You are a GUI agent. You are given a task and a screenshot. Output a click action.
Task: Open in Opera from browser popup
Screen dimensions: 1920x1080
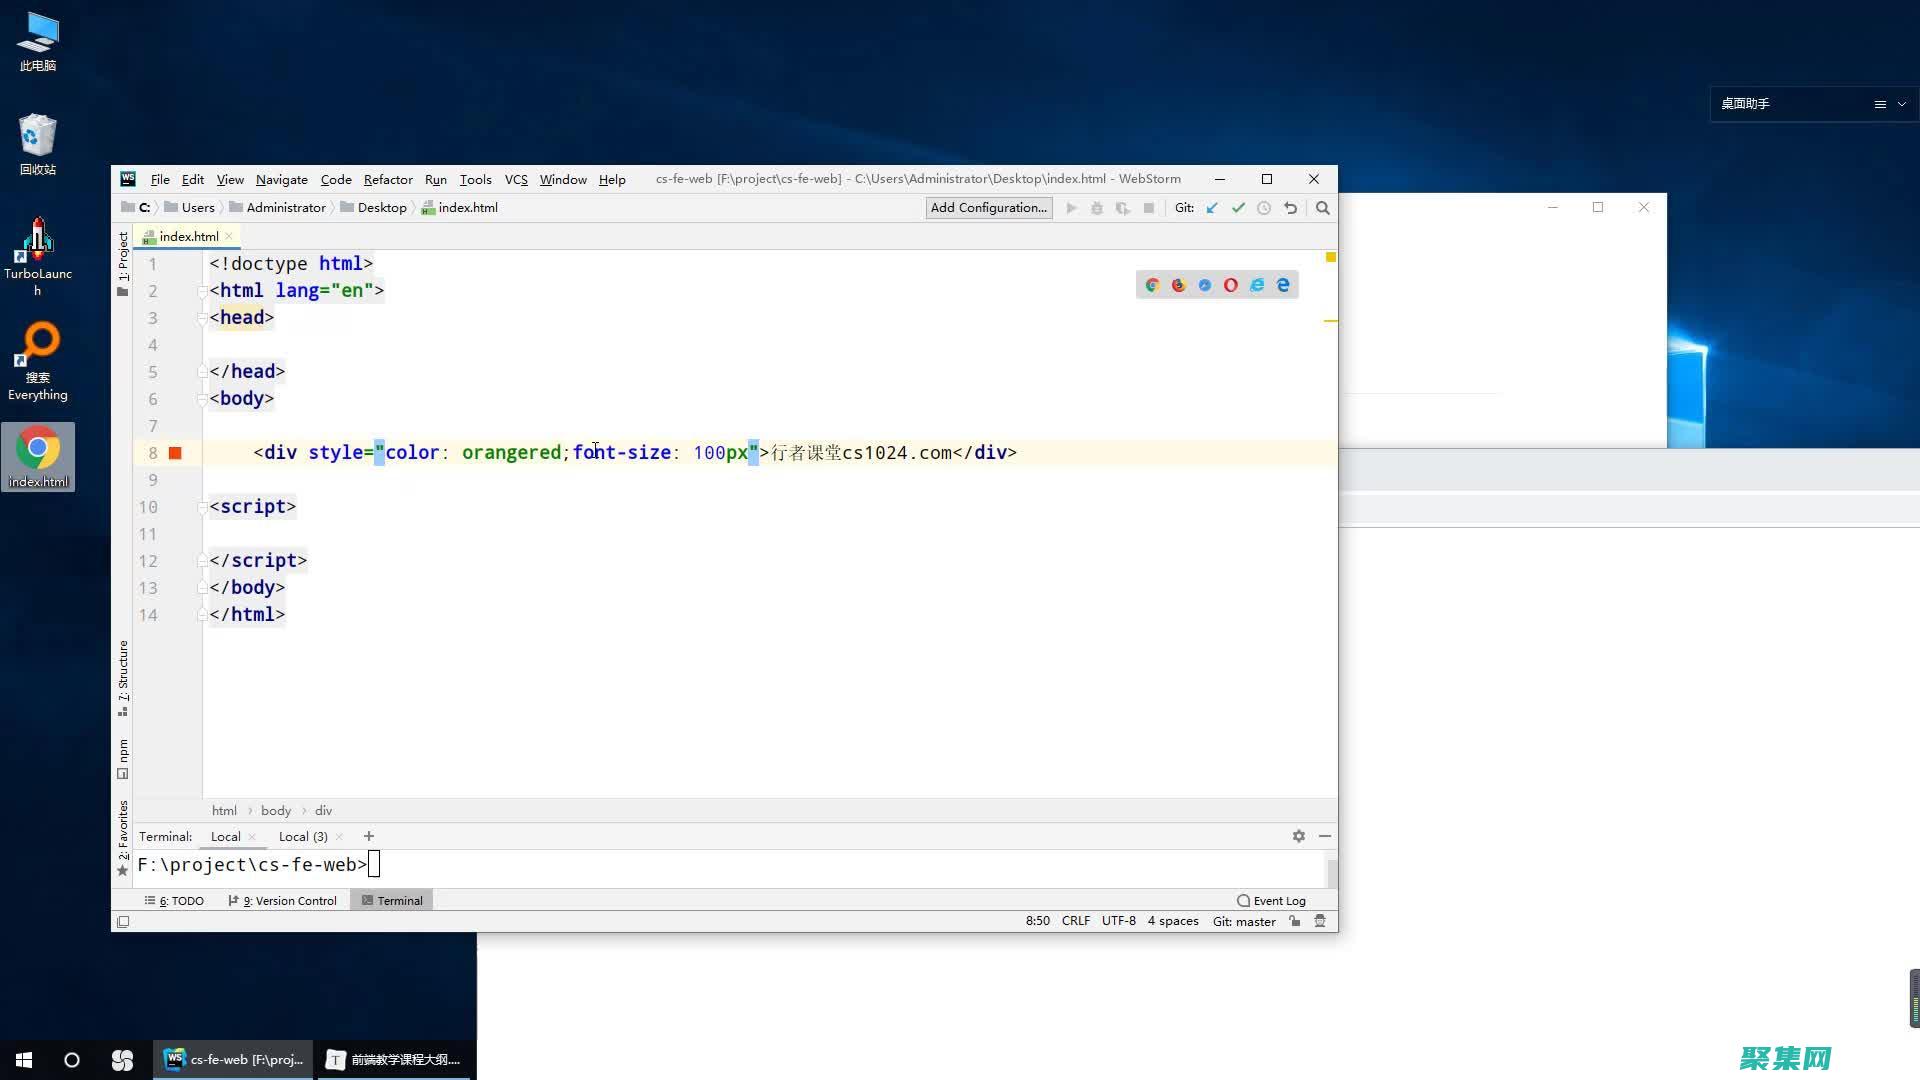[x=1231, y=285]
